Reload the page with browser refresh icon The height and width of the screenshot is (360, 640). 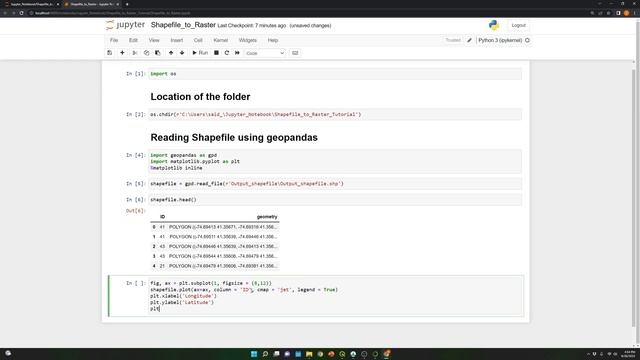click(22, 13)
